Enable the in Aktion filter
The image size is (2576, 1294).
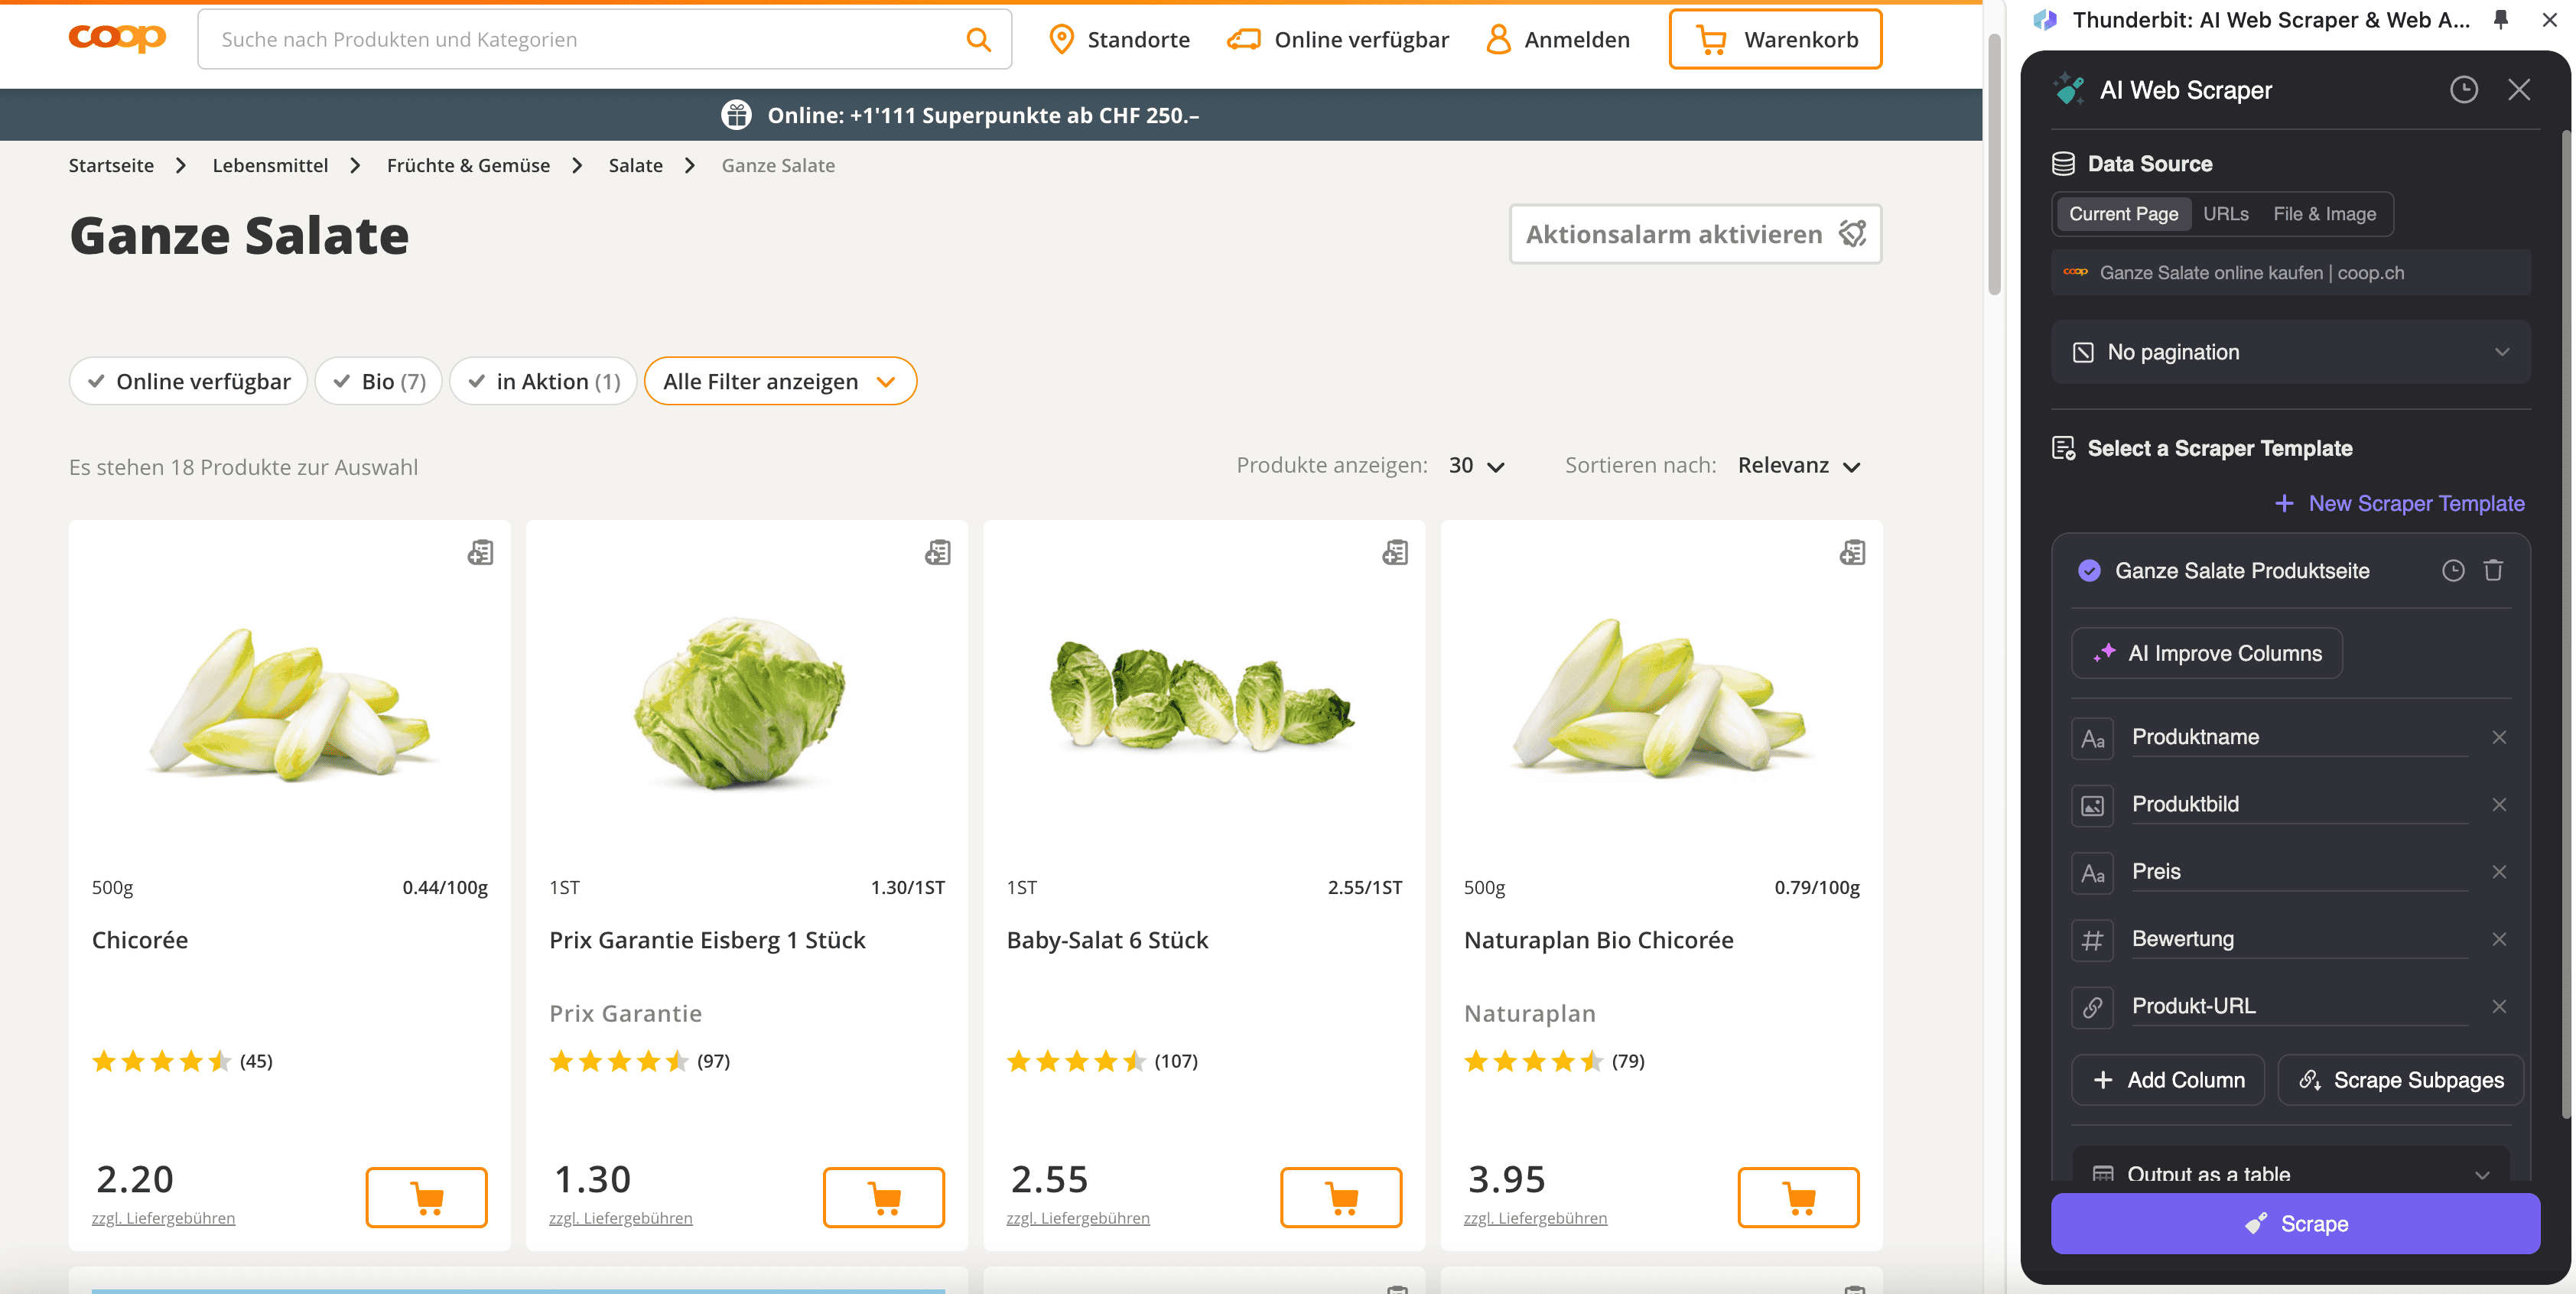(x=543, y=381)
